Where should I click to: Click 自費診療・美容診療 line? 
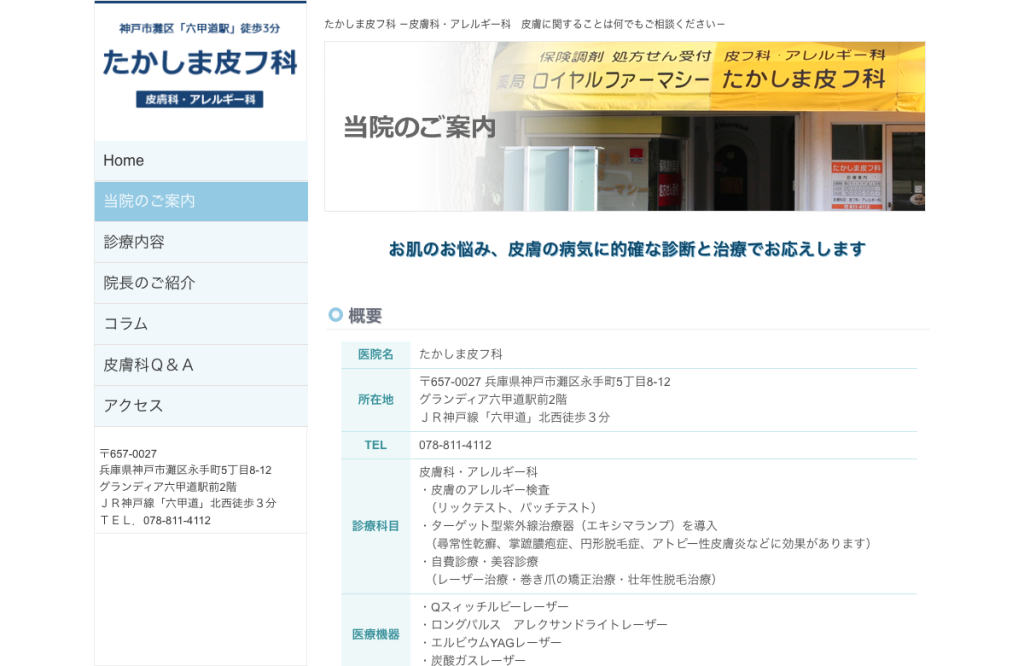pyautogui.click(x=479, y=562)
